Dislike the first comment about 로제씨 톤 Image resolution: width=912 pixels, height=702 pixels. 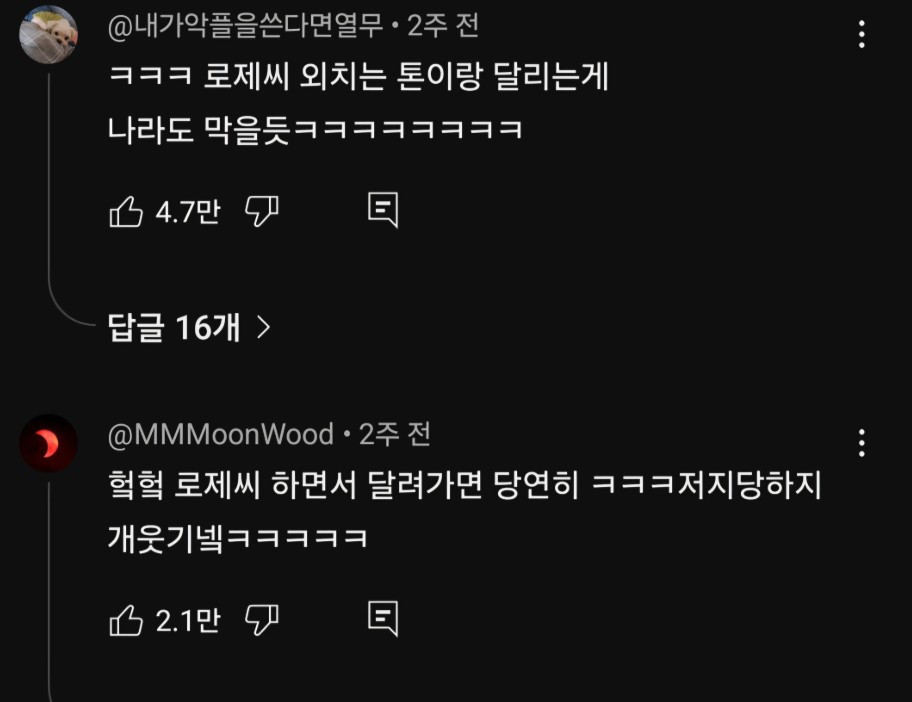point(262,211)
